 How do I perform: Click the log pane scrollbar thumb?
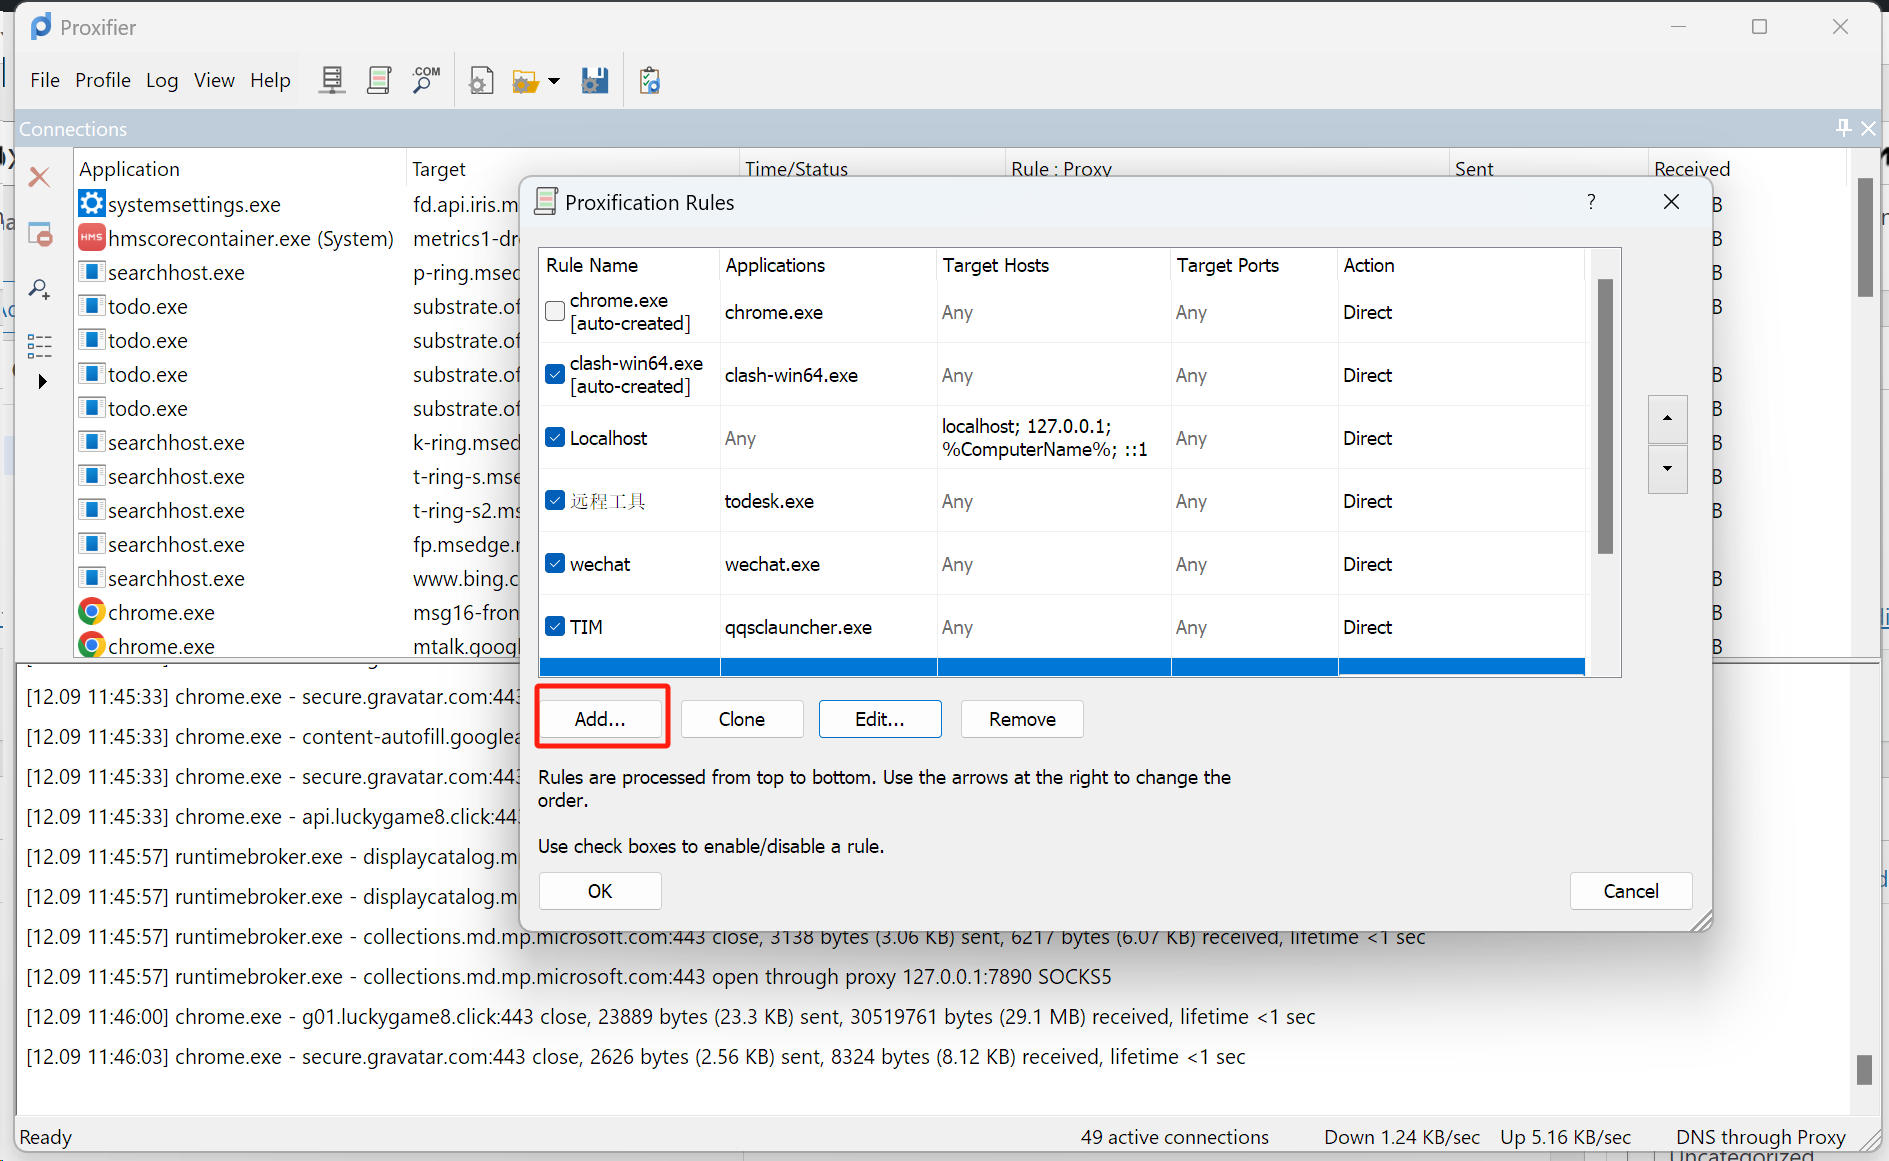click(x=1864, y=1069)
